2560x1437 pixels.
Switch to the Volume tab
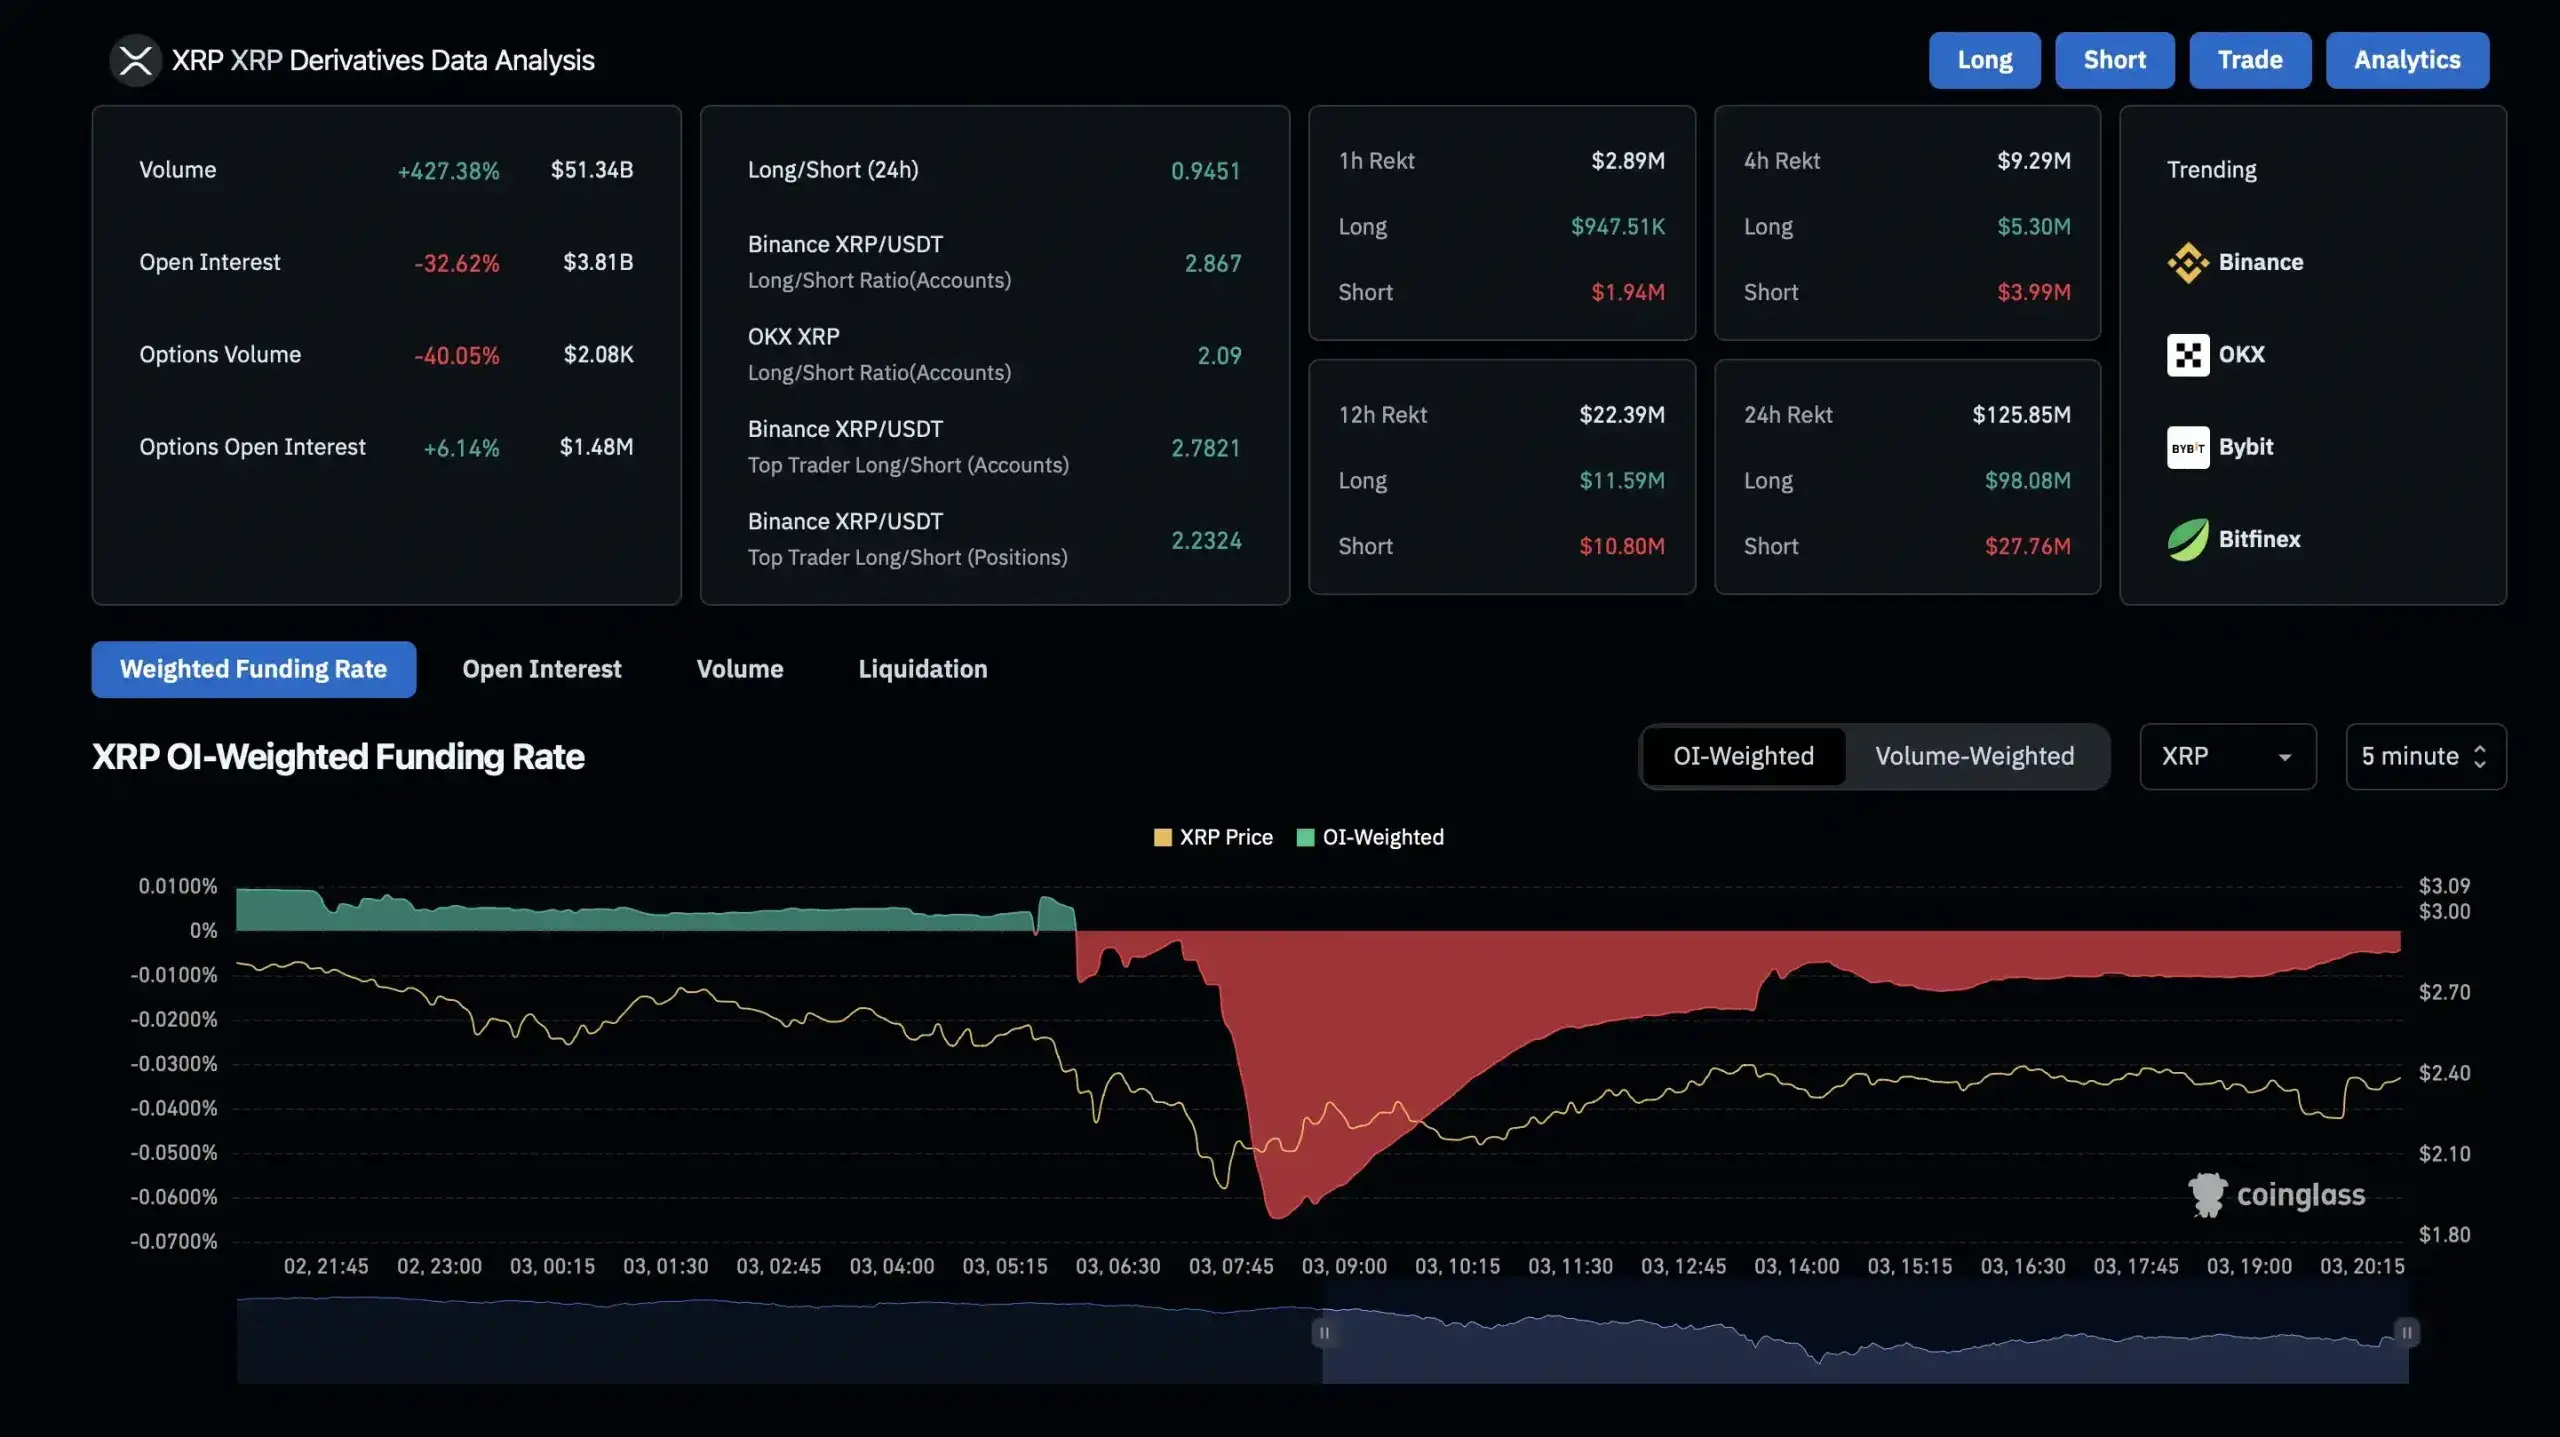[x=740, y=669]
